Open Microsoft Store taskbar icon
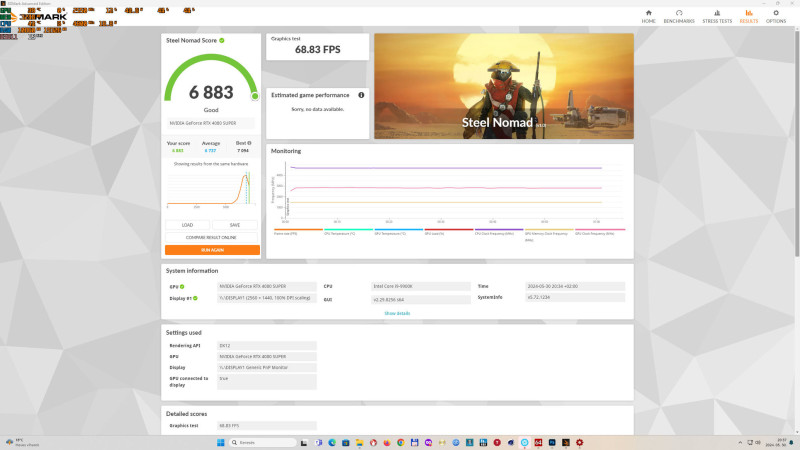 [x=346, y=442]
